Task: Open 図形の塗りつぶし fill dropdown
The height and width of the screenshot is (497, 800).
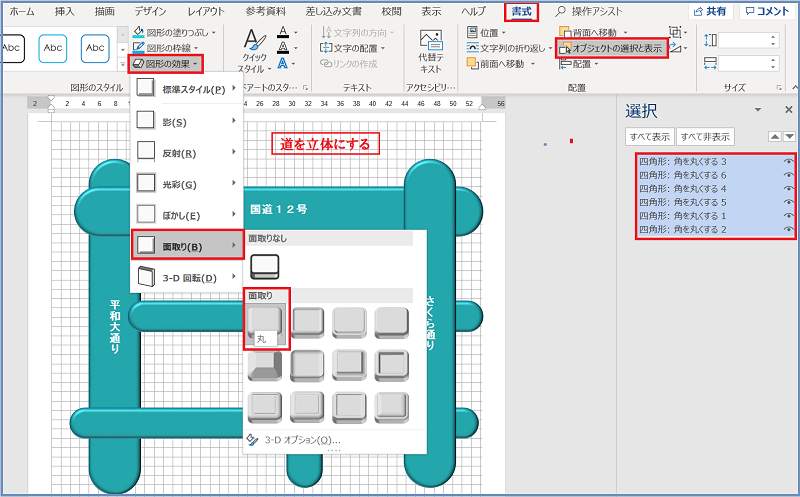Action: [174, 32]
